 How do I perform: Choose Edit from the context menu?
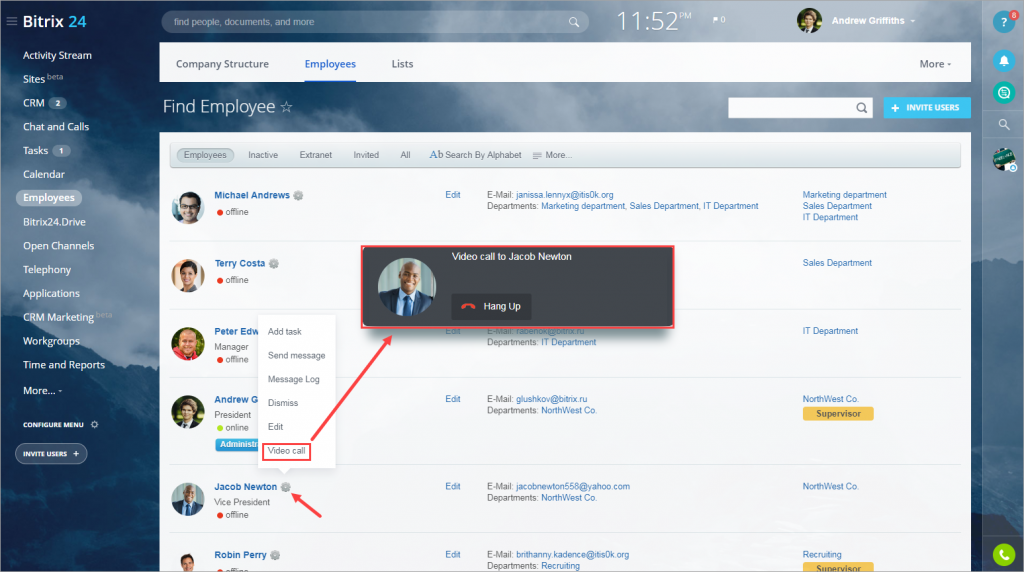(x=275, y=427)
